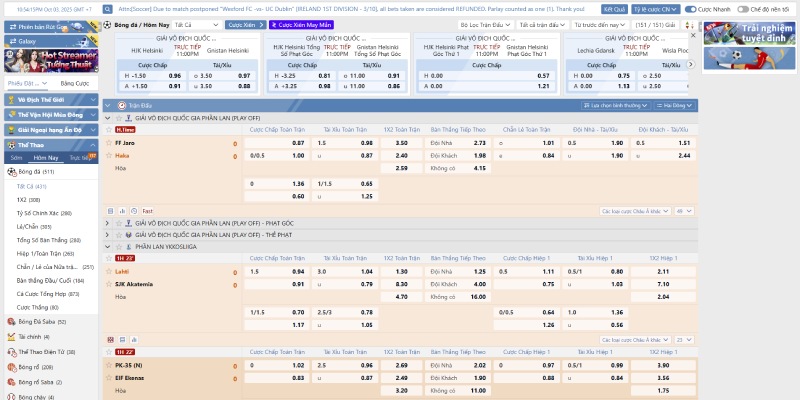Switch to the Sớm tab
800x400 pixels.
[16, 157]
